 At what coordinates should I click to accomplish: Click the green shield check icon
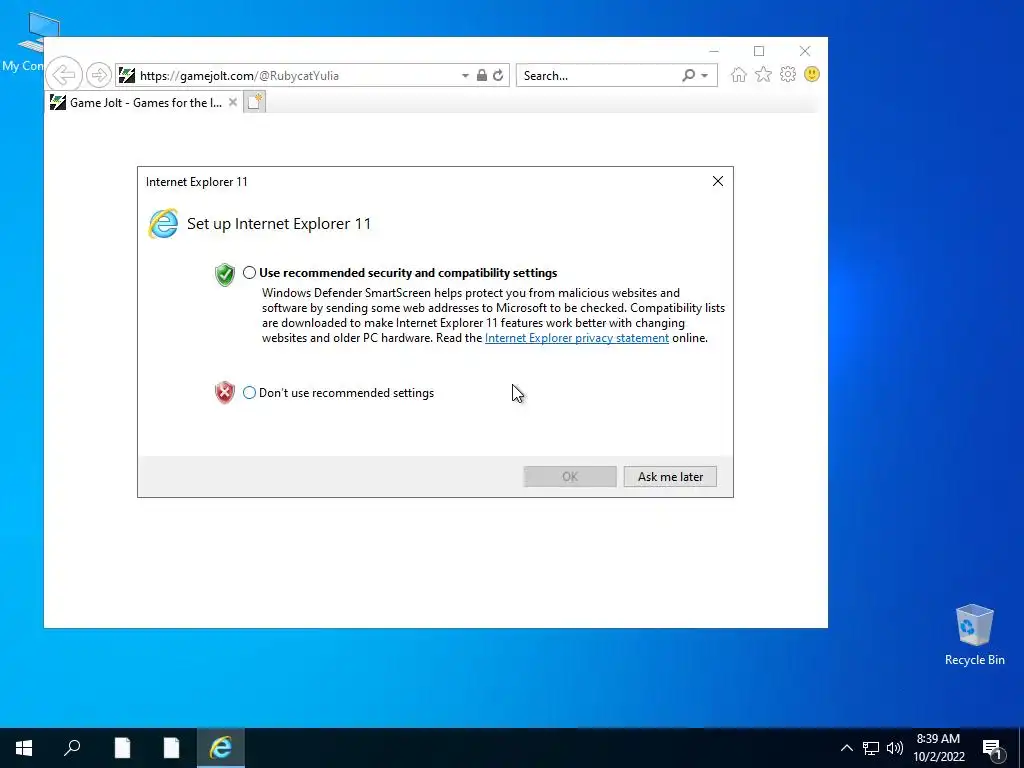225,275
